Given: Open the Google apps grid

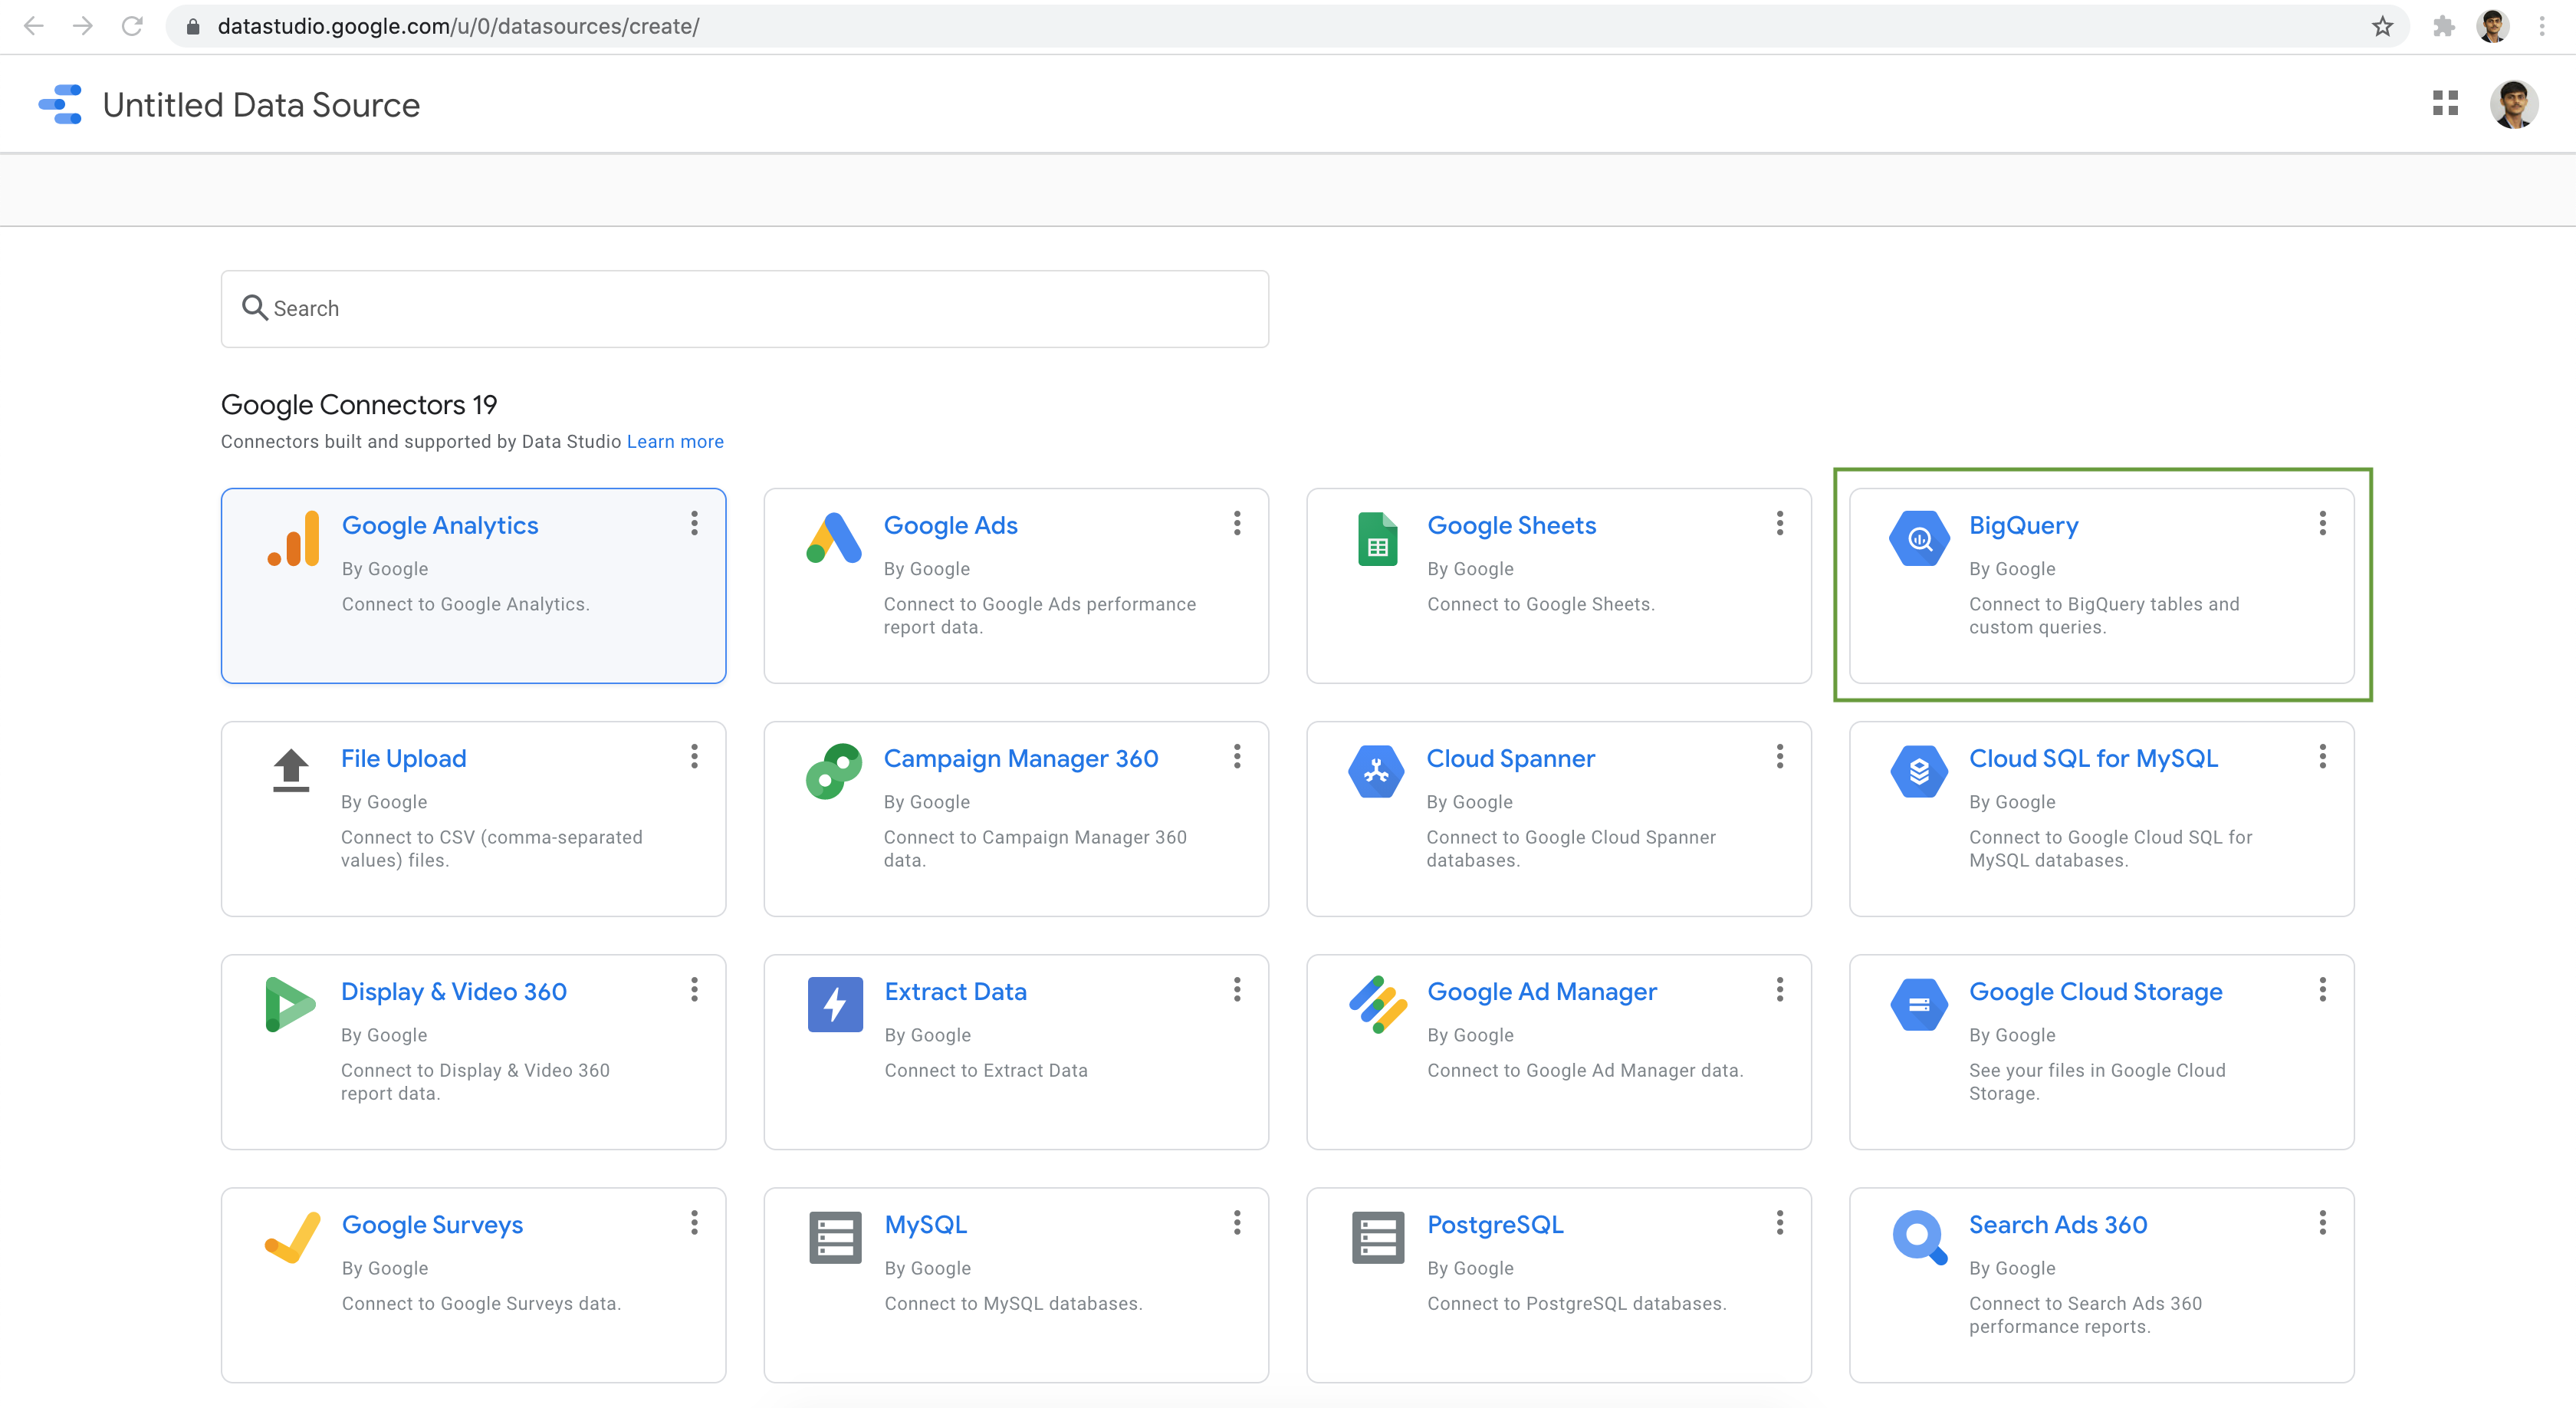Looking at the screenshot, I should (x=2445, y=103).
